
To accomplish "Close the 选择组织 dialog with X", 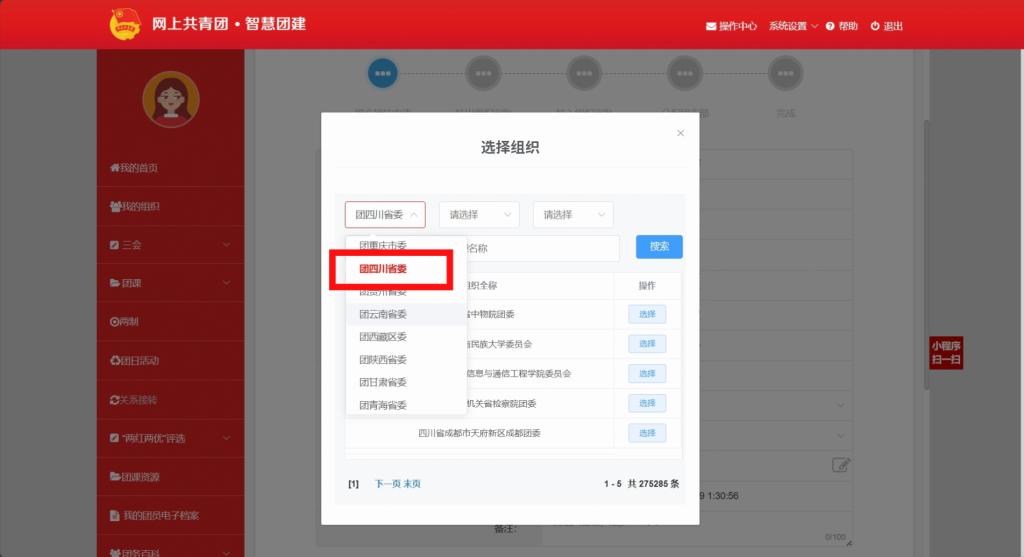I will (x=681, y=133).
